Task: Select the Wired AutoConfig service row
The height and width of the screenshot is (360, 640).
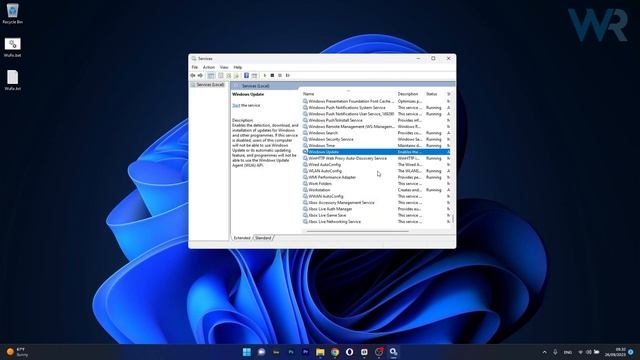Action: click(376, 164)
